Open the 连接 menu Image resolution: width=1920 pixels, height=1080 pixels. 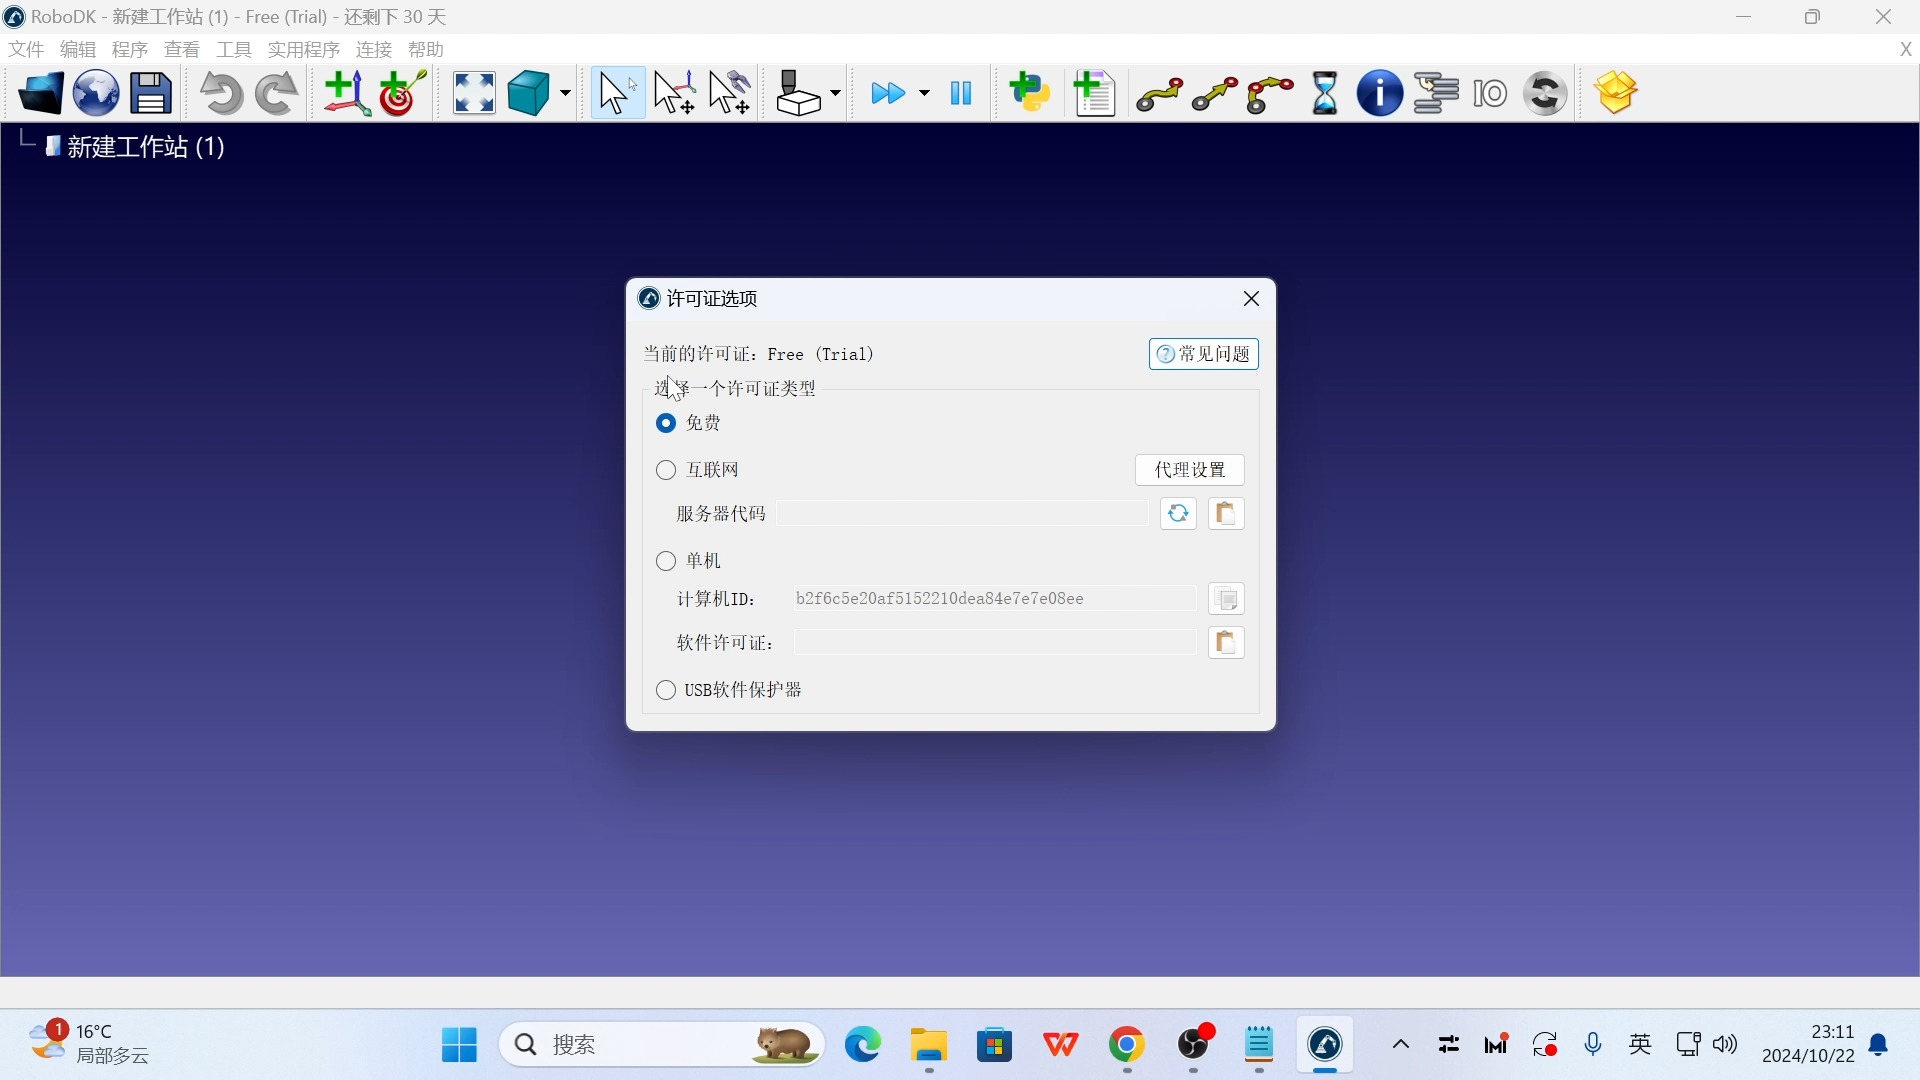coord(372,49)
